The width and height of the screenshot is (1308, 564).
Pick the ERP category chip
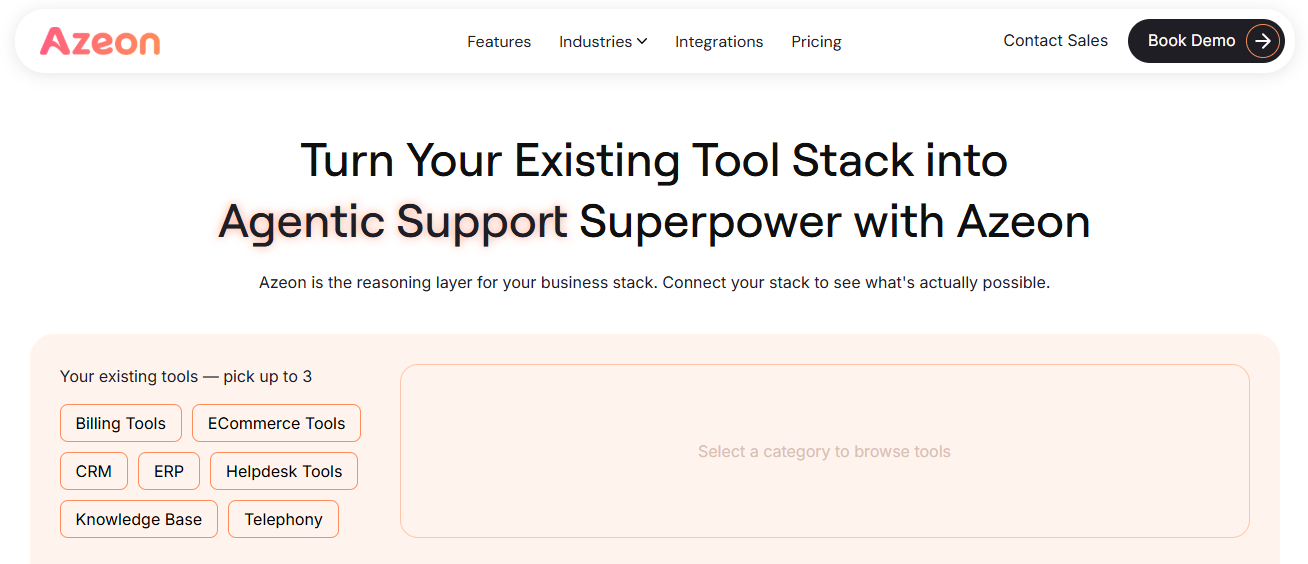[169, 471]
